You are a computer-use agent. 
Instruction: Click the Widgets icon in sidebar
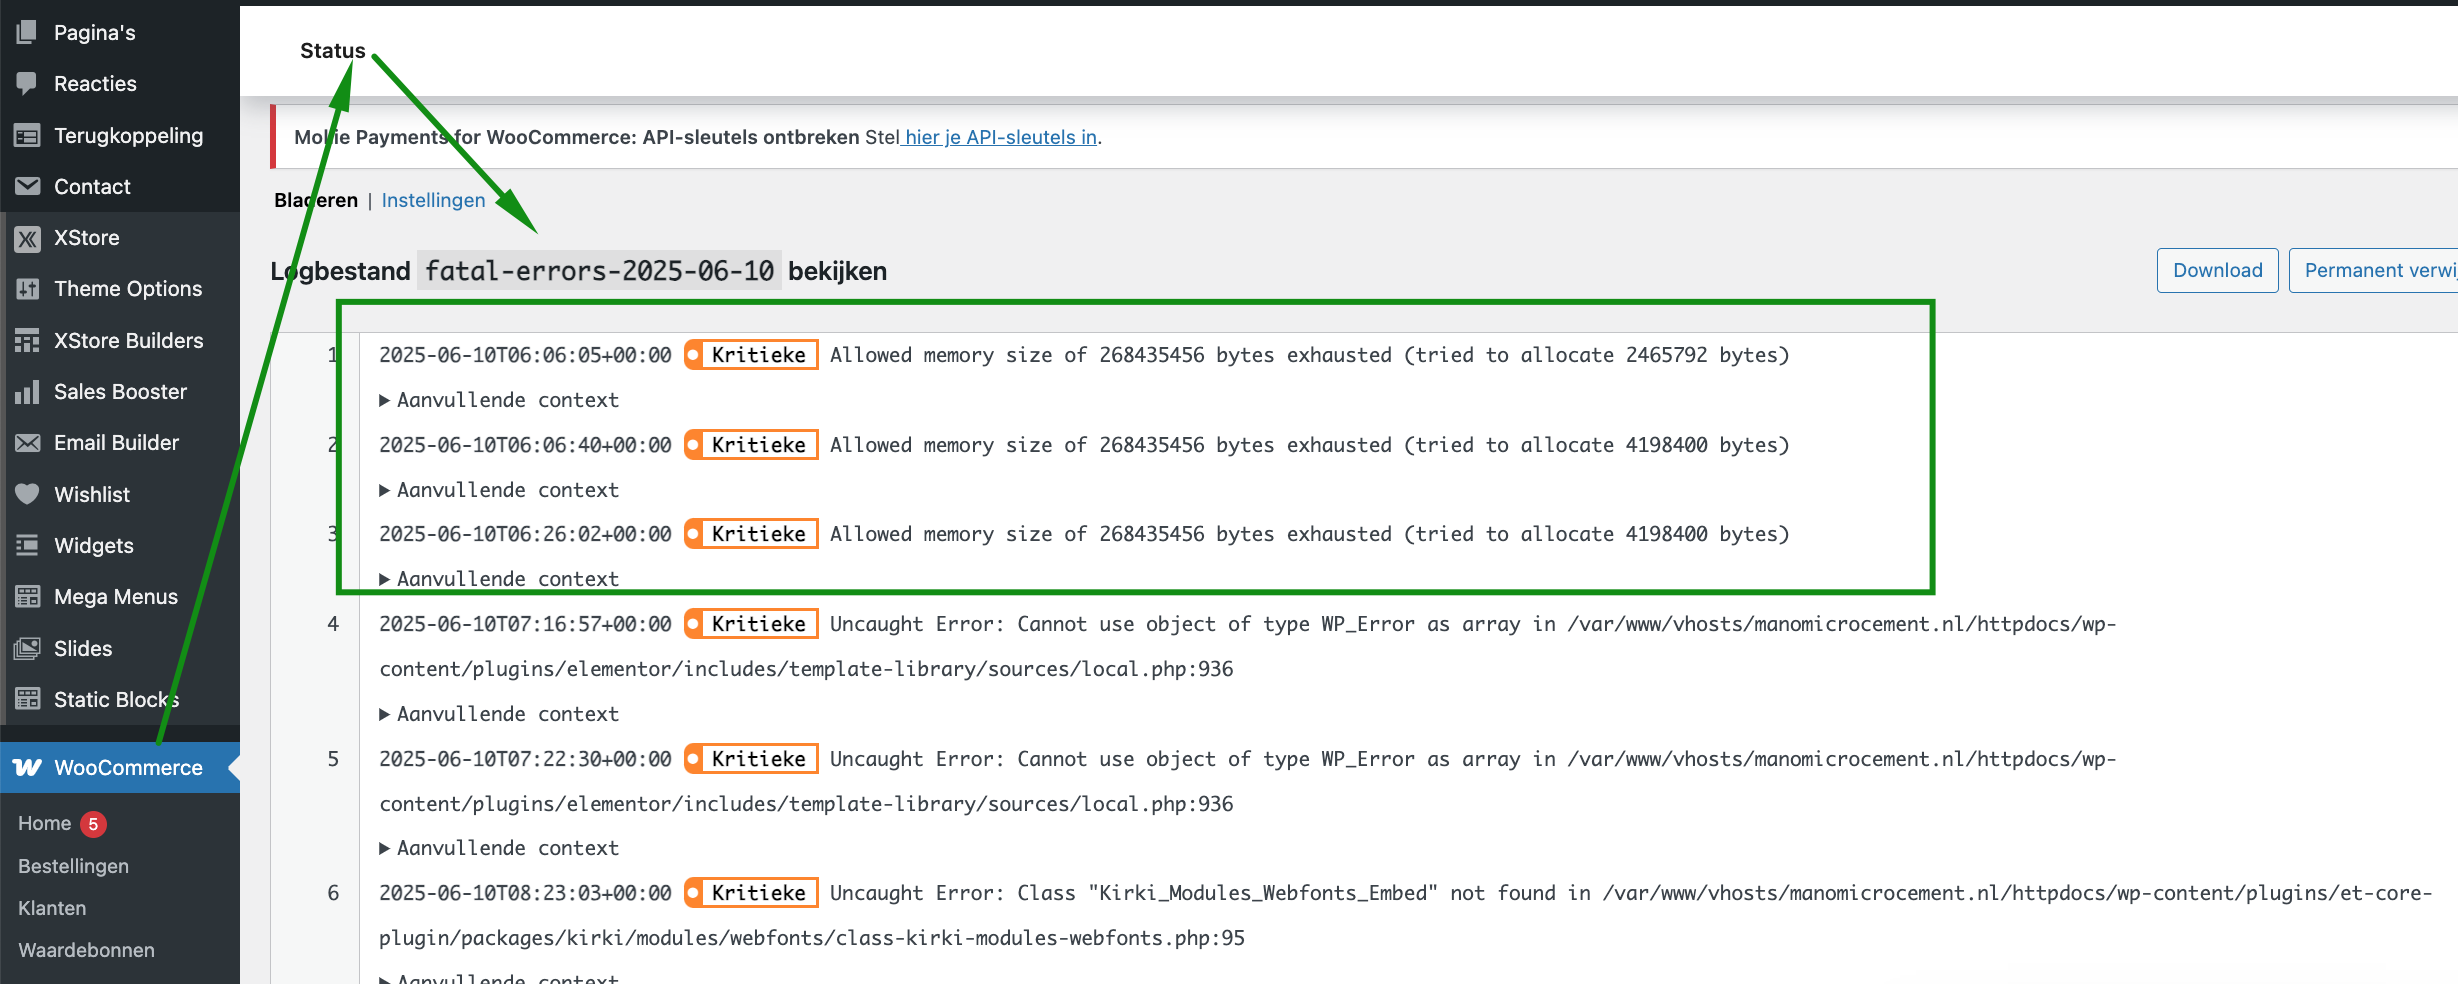click(x=27, y=545)
